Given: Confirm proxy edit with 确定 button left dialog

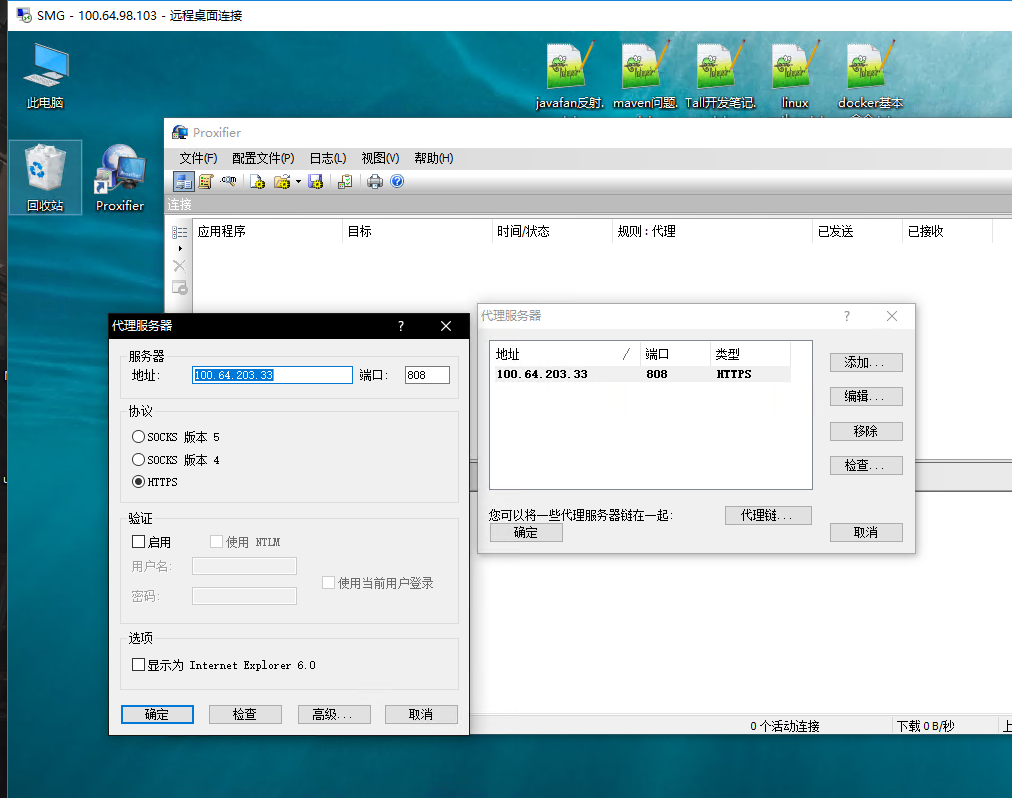Looking at the screenshot, I should (x=157, y=714).
